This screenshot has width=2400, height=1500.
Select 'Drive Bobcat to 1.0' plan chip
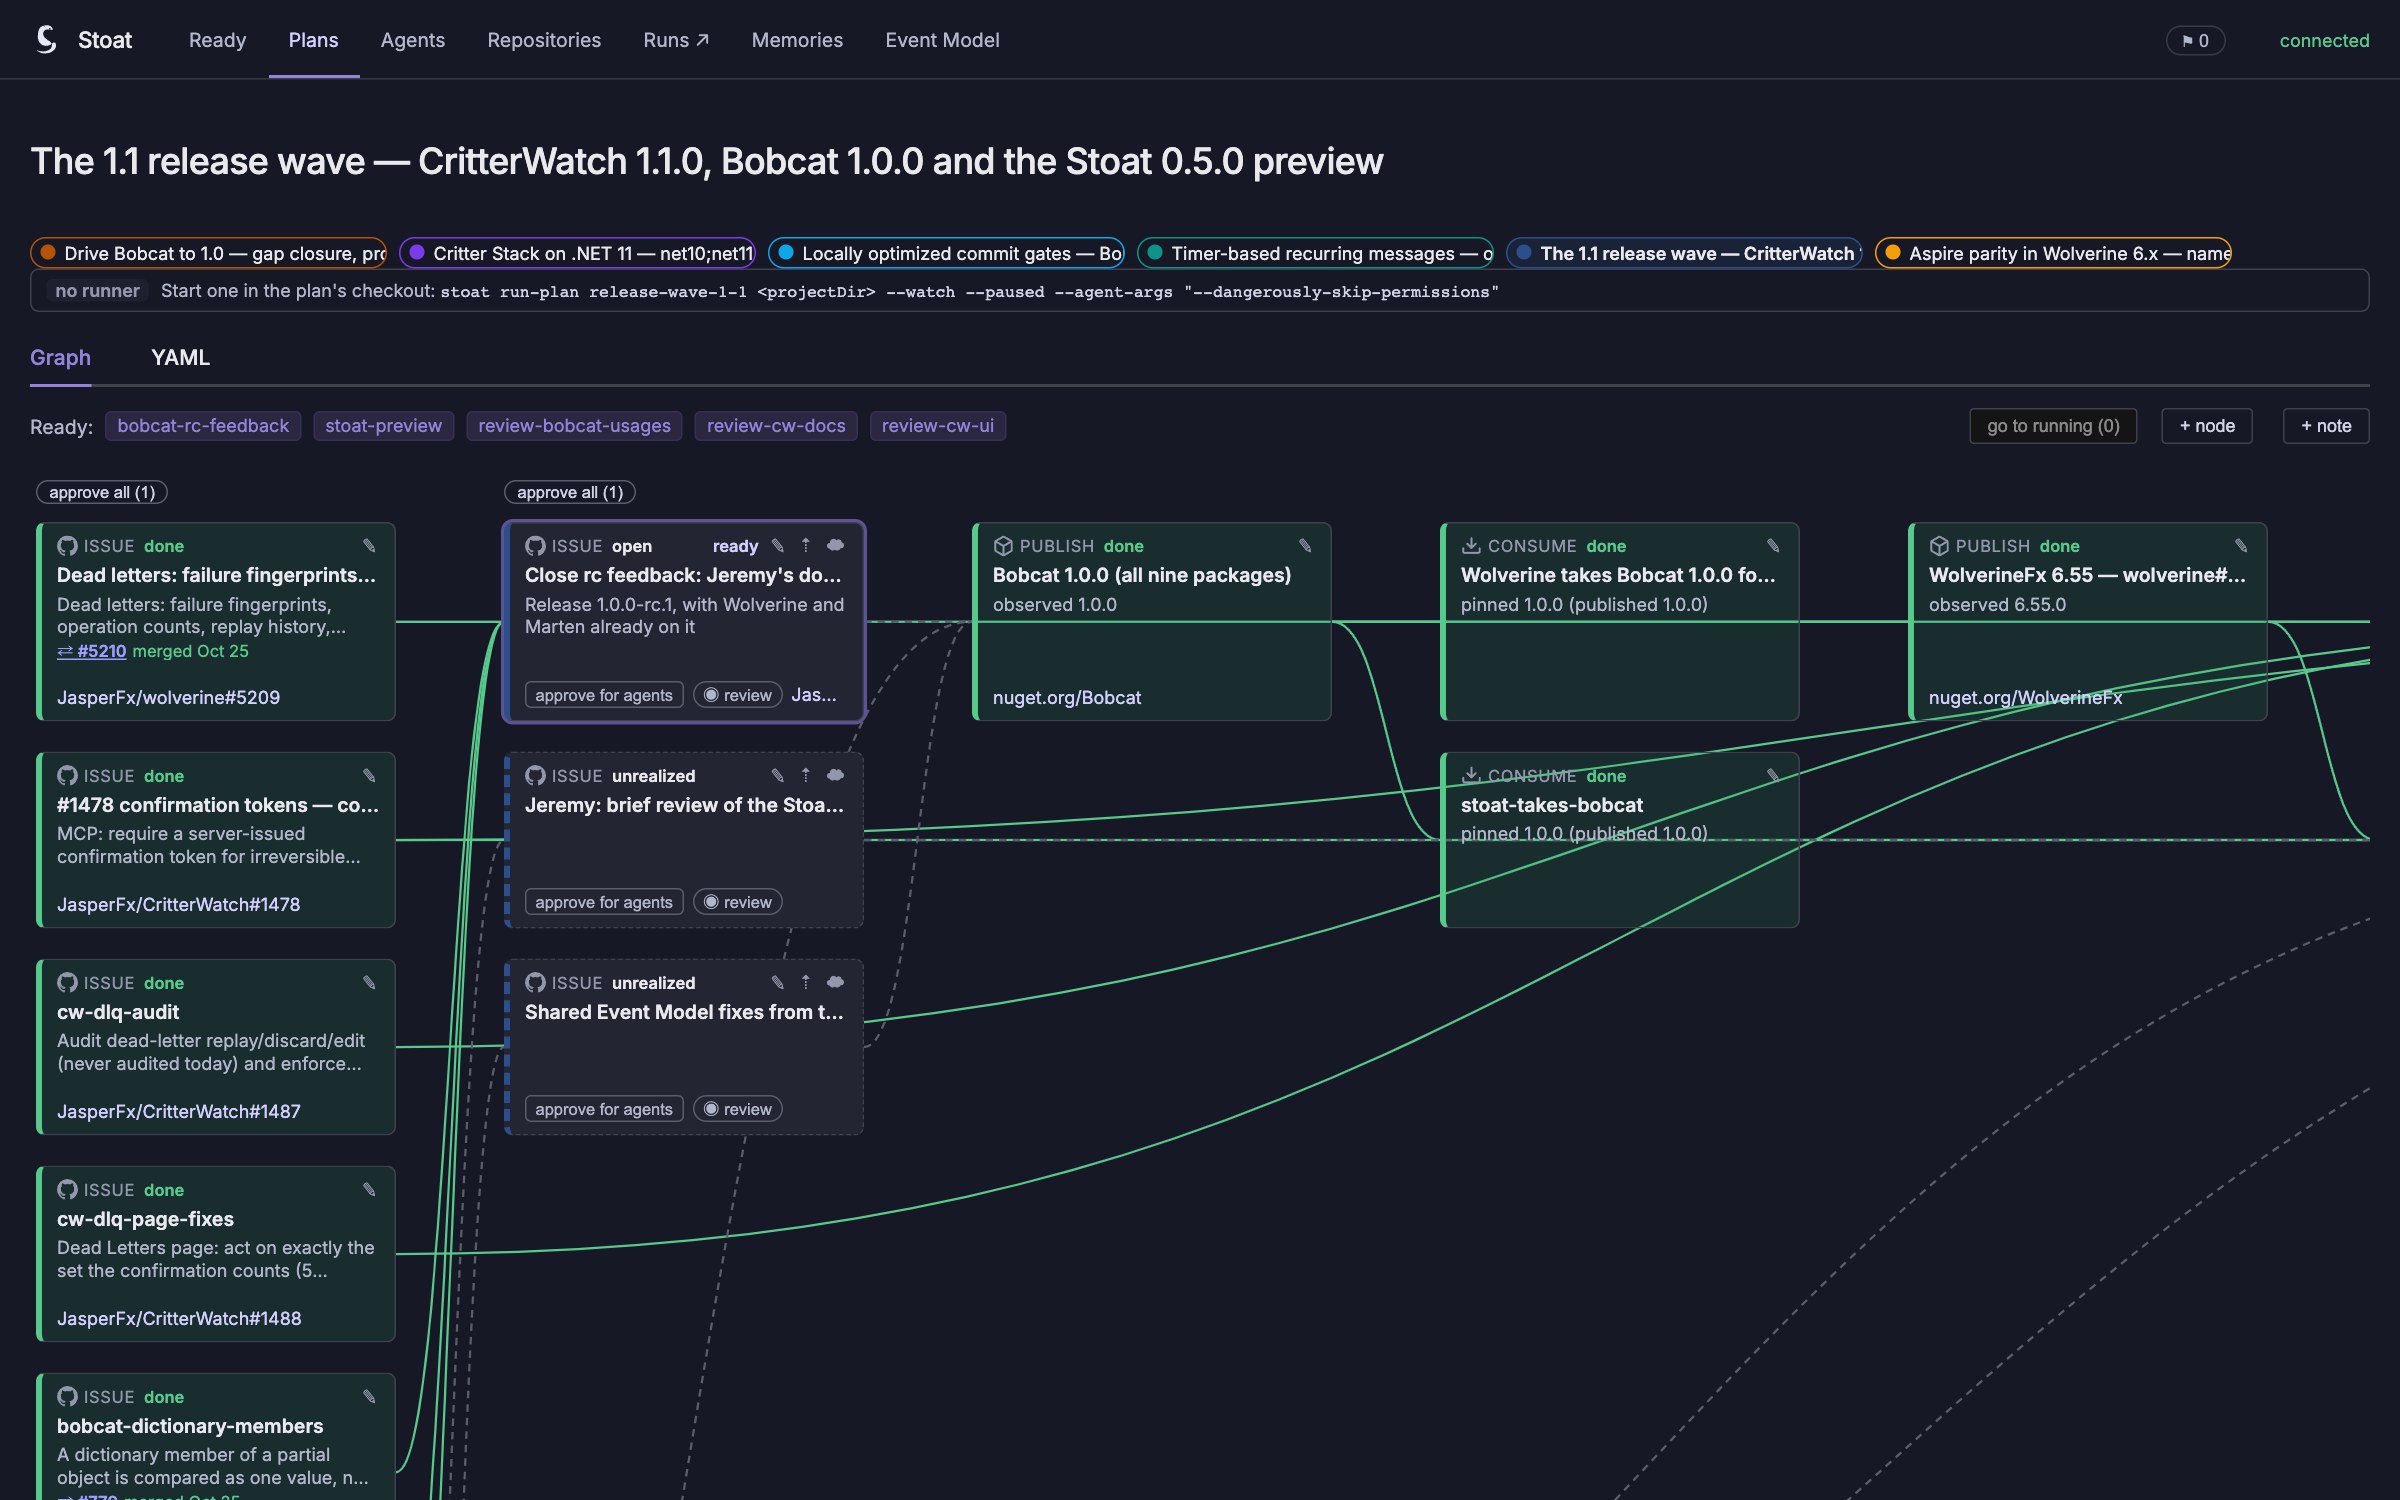tap(208, 253)
